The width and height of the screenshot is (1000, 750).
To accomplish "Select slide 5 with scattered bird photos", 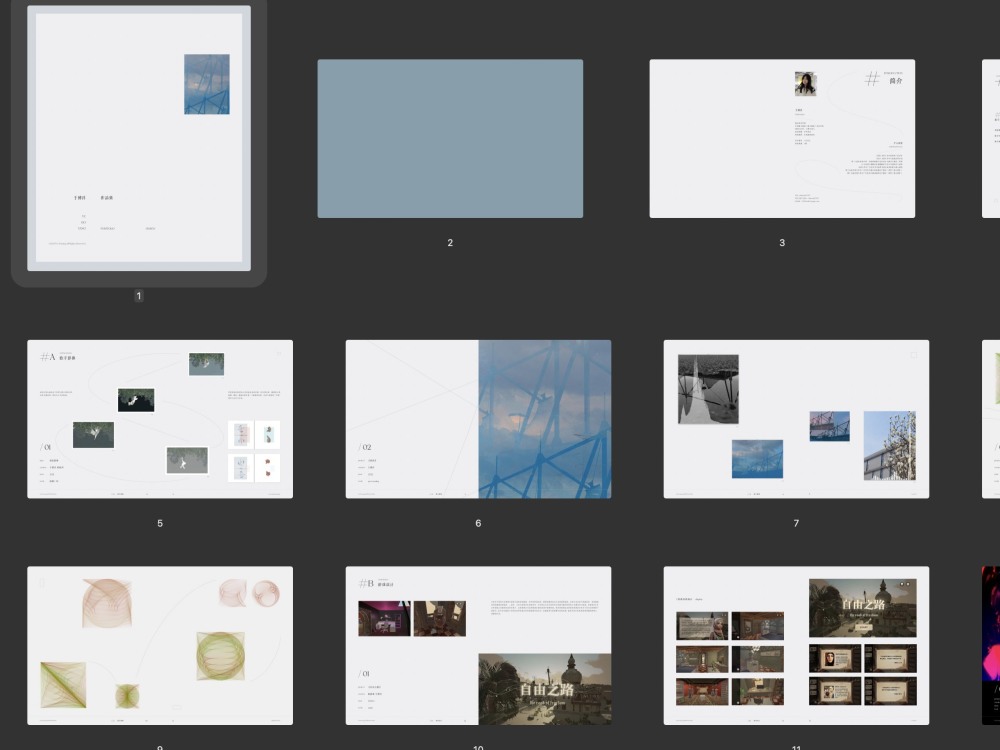I will coord(160,419).
